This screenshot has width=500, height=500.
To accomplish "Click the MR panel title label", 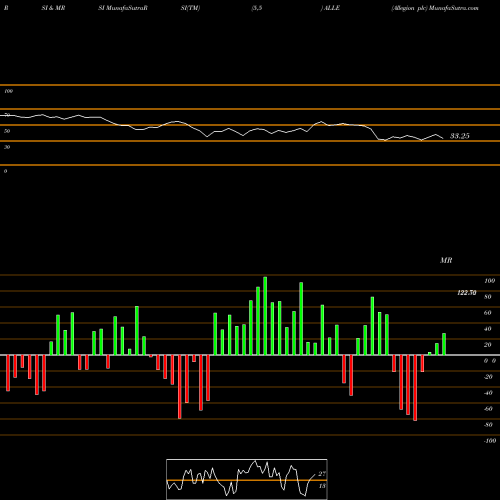I will point(446,260).
